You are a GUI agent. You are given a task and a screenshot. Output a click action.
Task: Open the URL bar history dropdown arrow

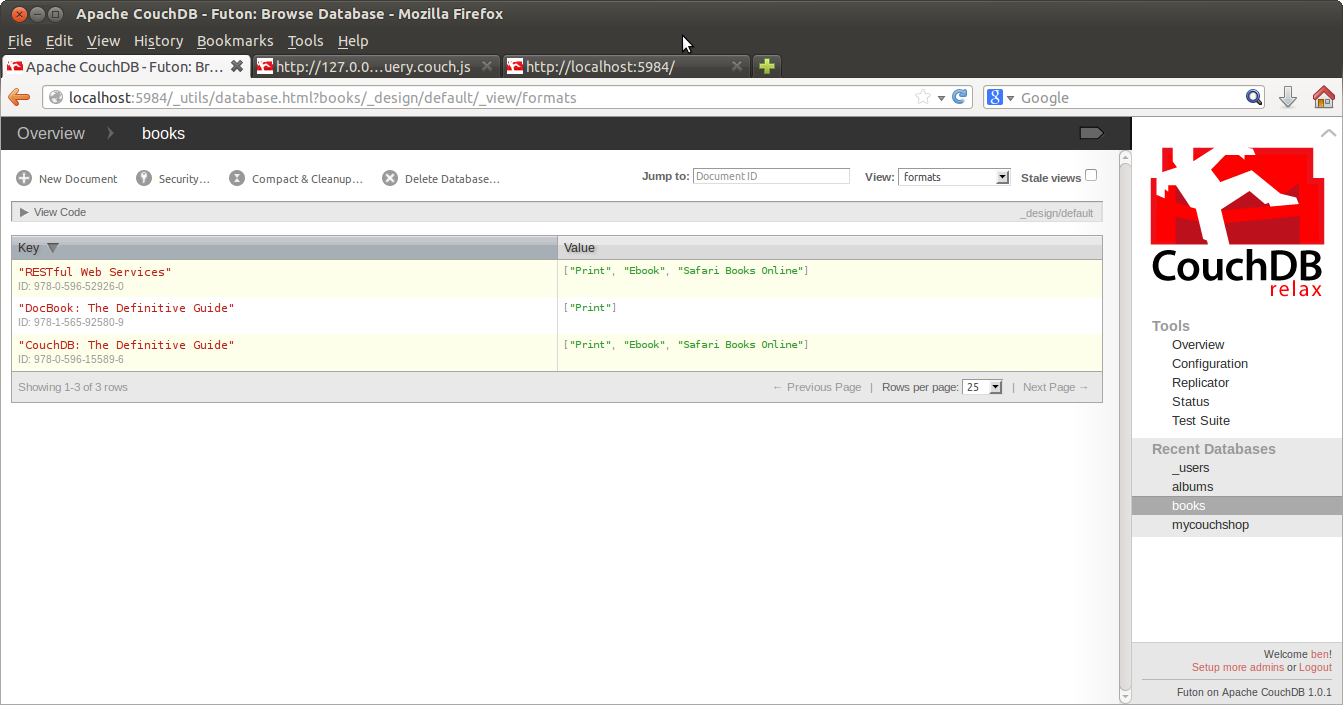(942, 98)
